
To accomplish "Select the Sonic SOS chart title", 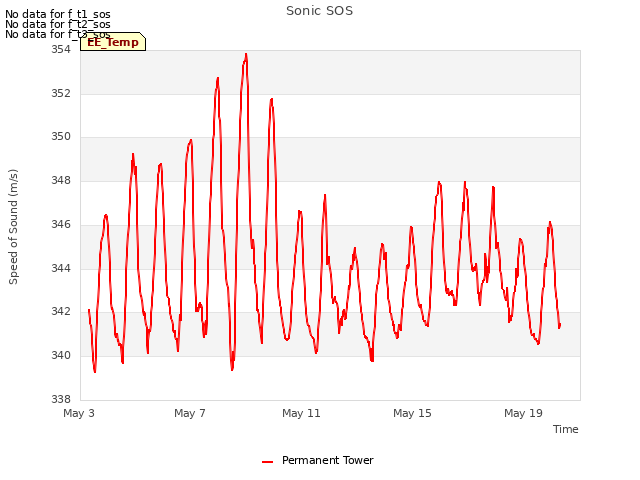I will point(319,11).
